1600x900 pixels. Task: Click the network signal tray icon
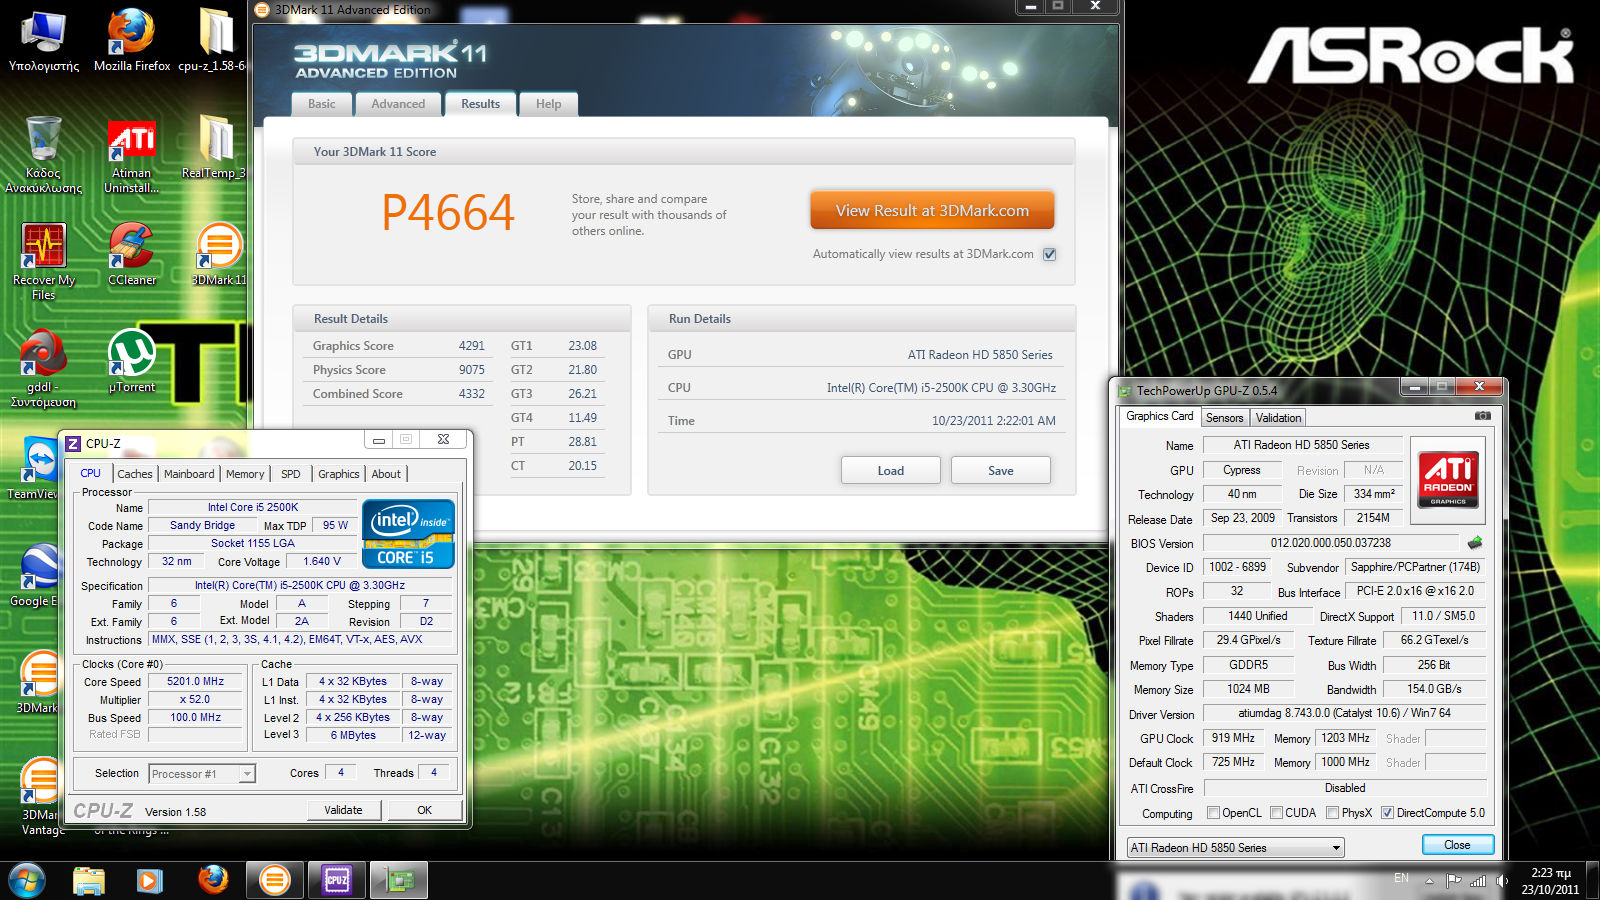(x=1478, y=881)
